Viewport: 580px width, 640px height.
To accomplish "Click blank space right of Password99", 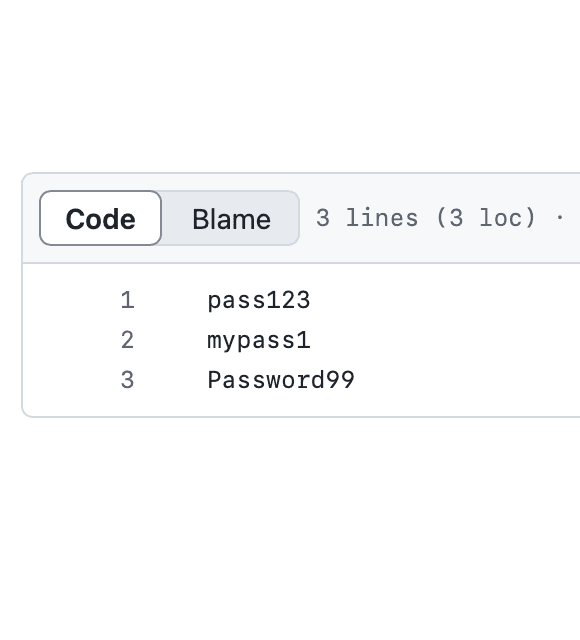I will (x=469, y=380).
